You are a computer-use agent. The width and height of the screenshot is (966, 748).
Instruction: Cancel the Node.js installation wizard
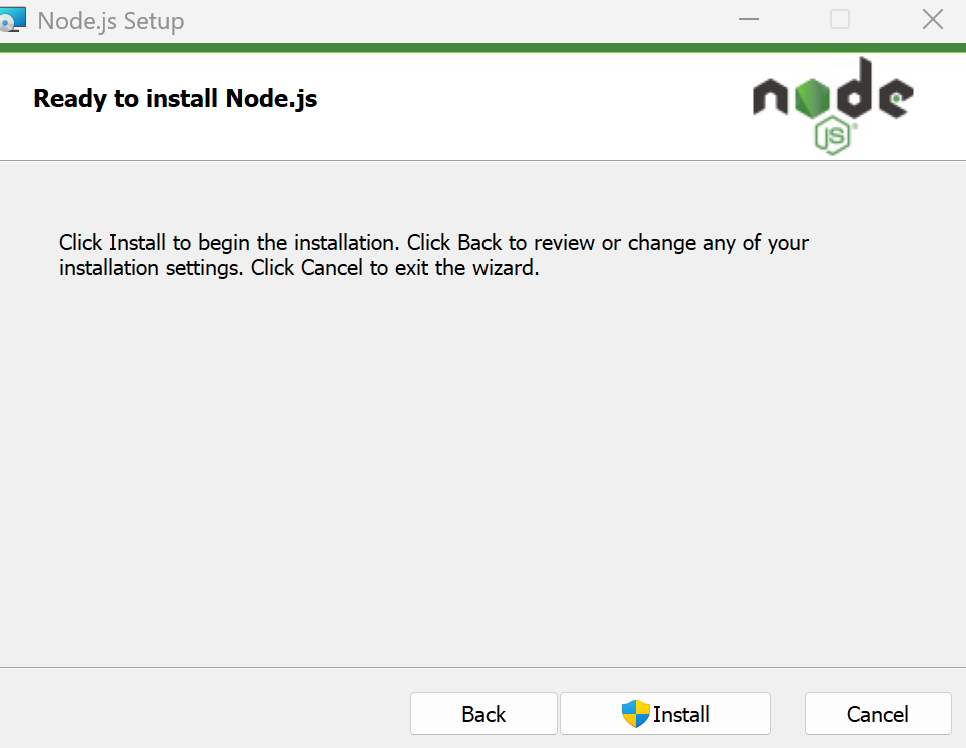click(x=877, y=714)
